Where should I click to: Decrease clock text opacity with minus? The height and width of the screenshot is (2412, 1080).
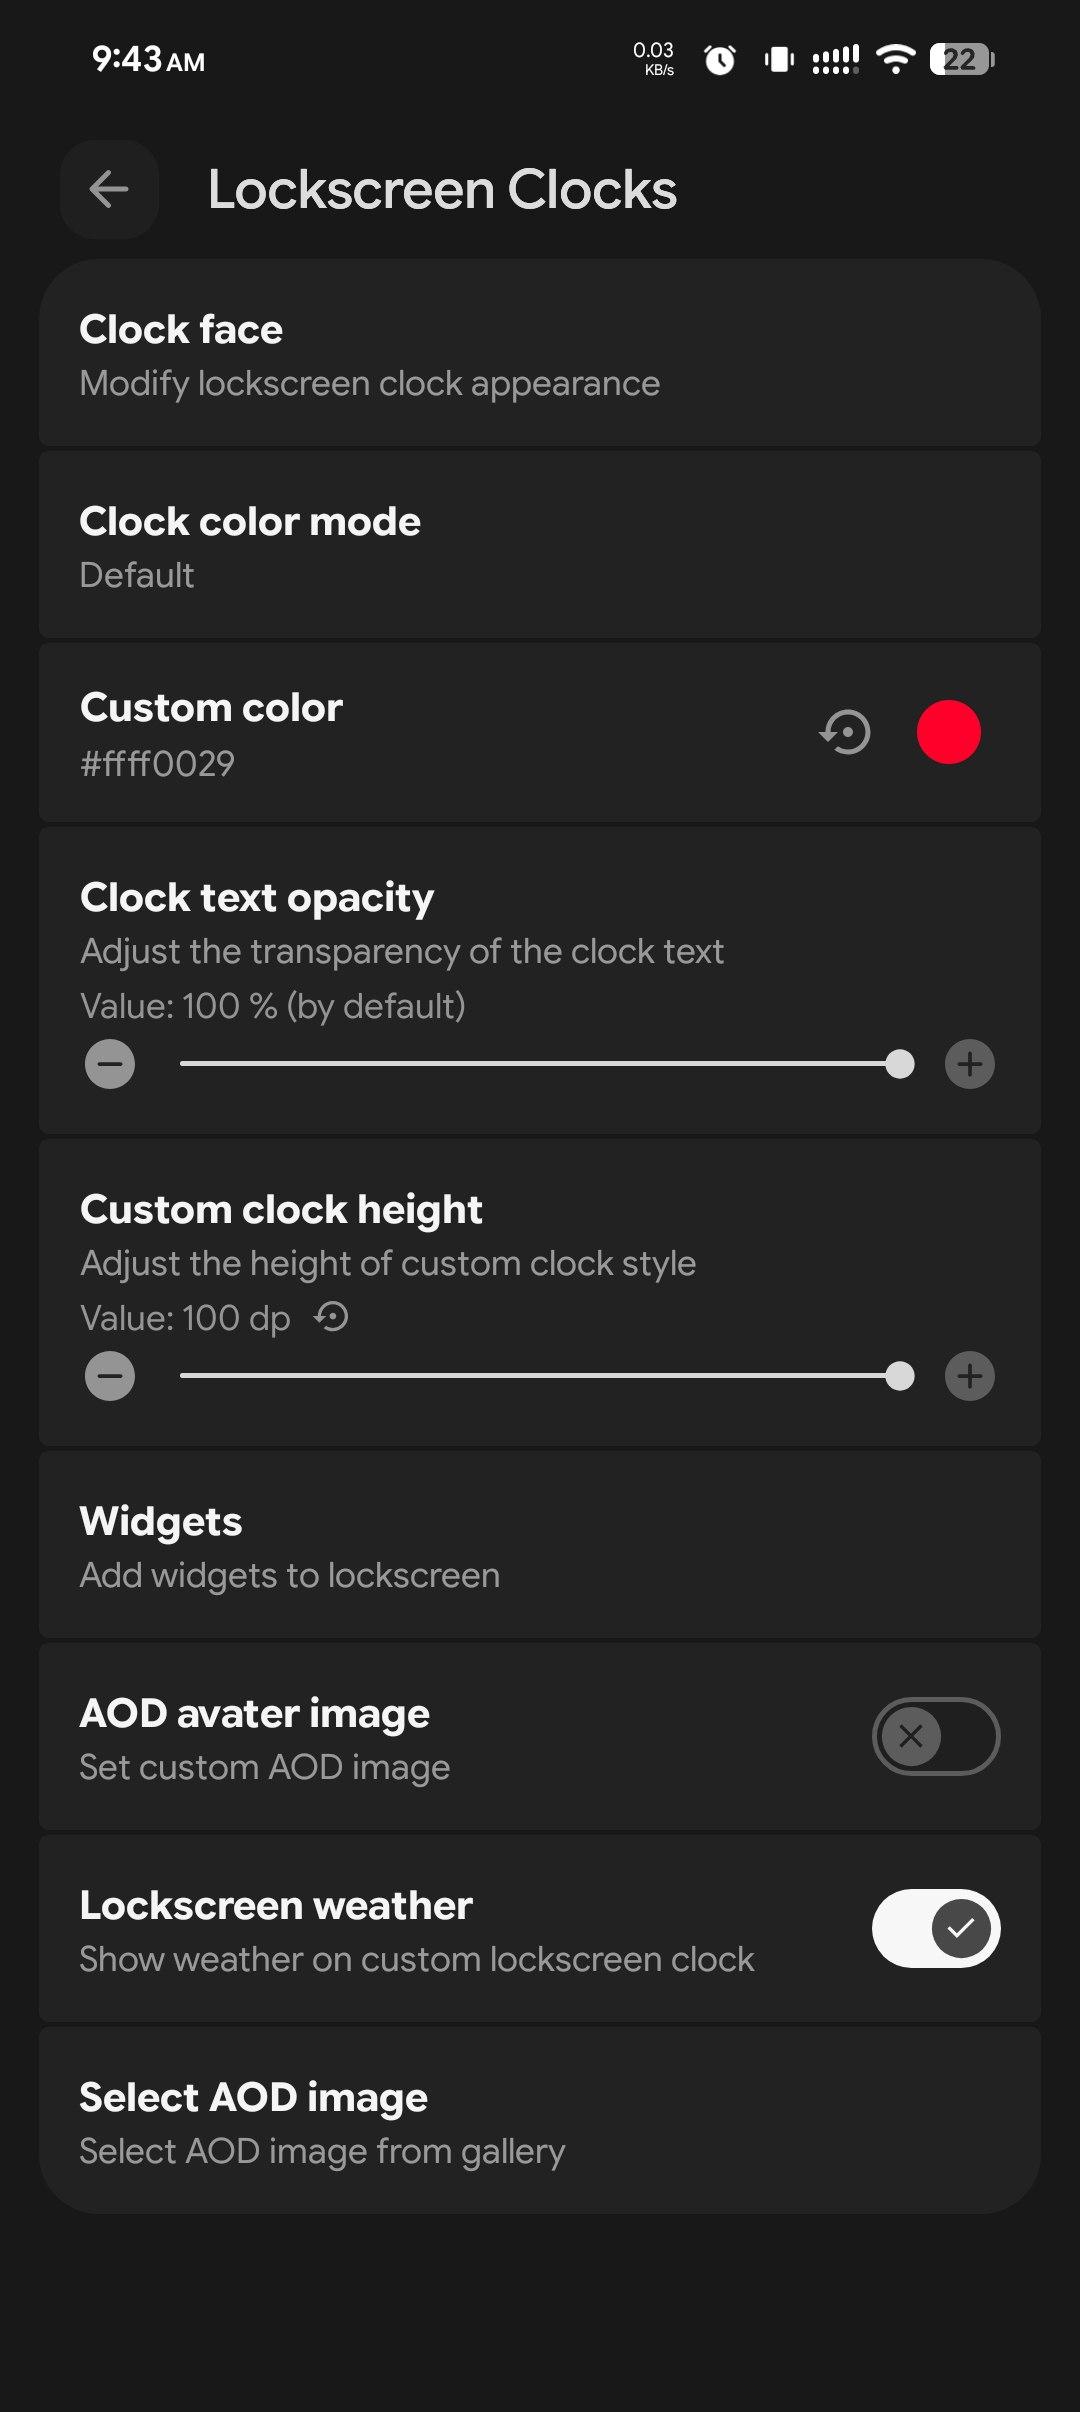tap(110, 1064)
